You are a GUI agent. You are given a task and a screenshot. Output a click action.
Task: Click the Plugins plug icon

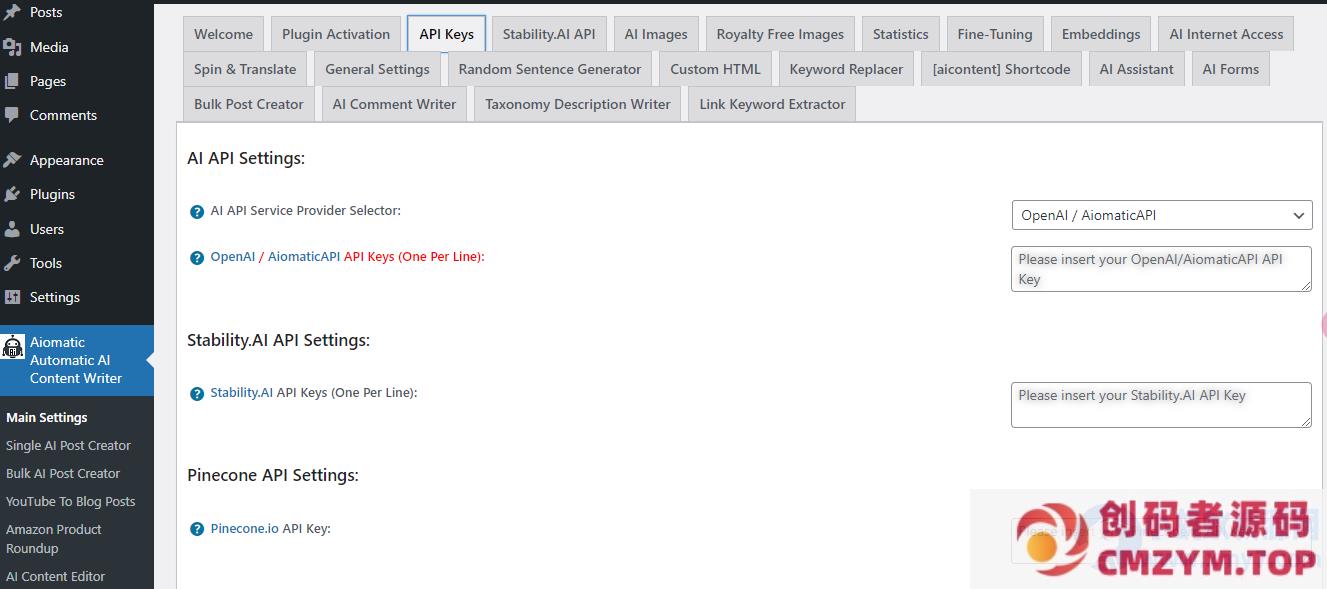[12, 194]
